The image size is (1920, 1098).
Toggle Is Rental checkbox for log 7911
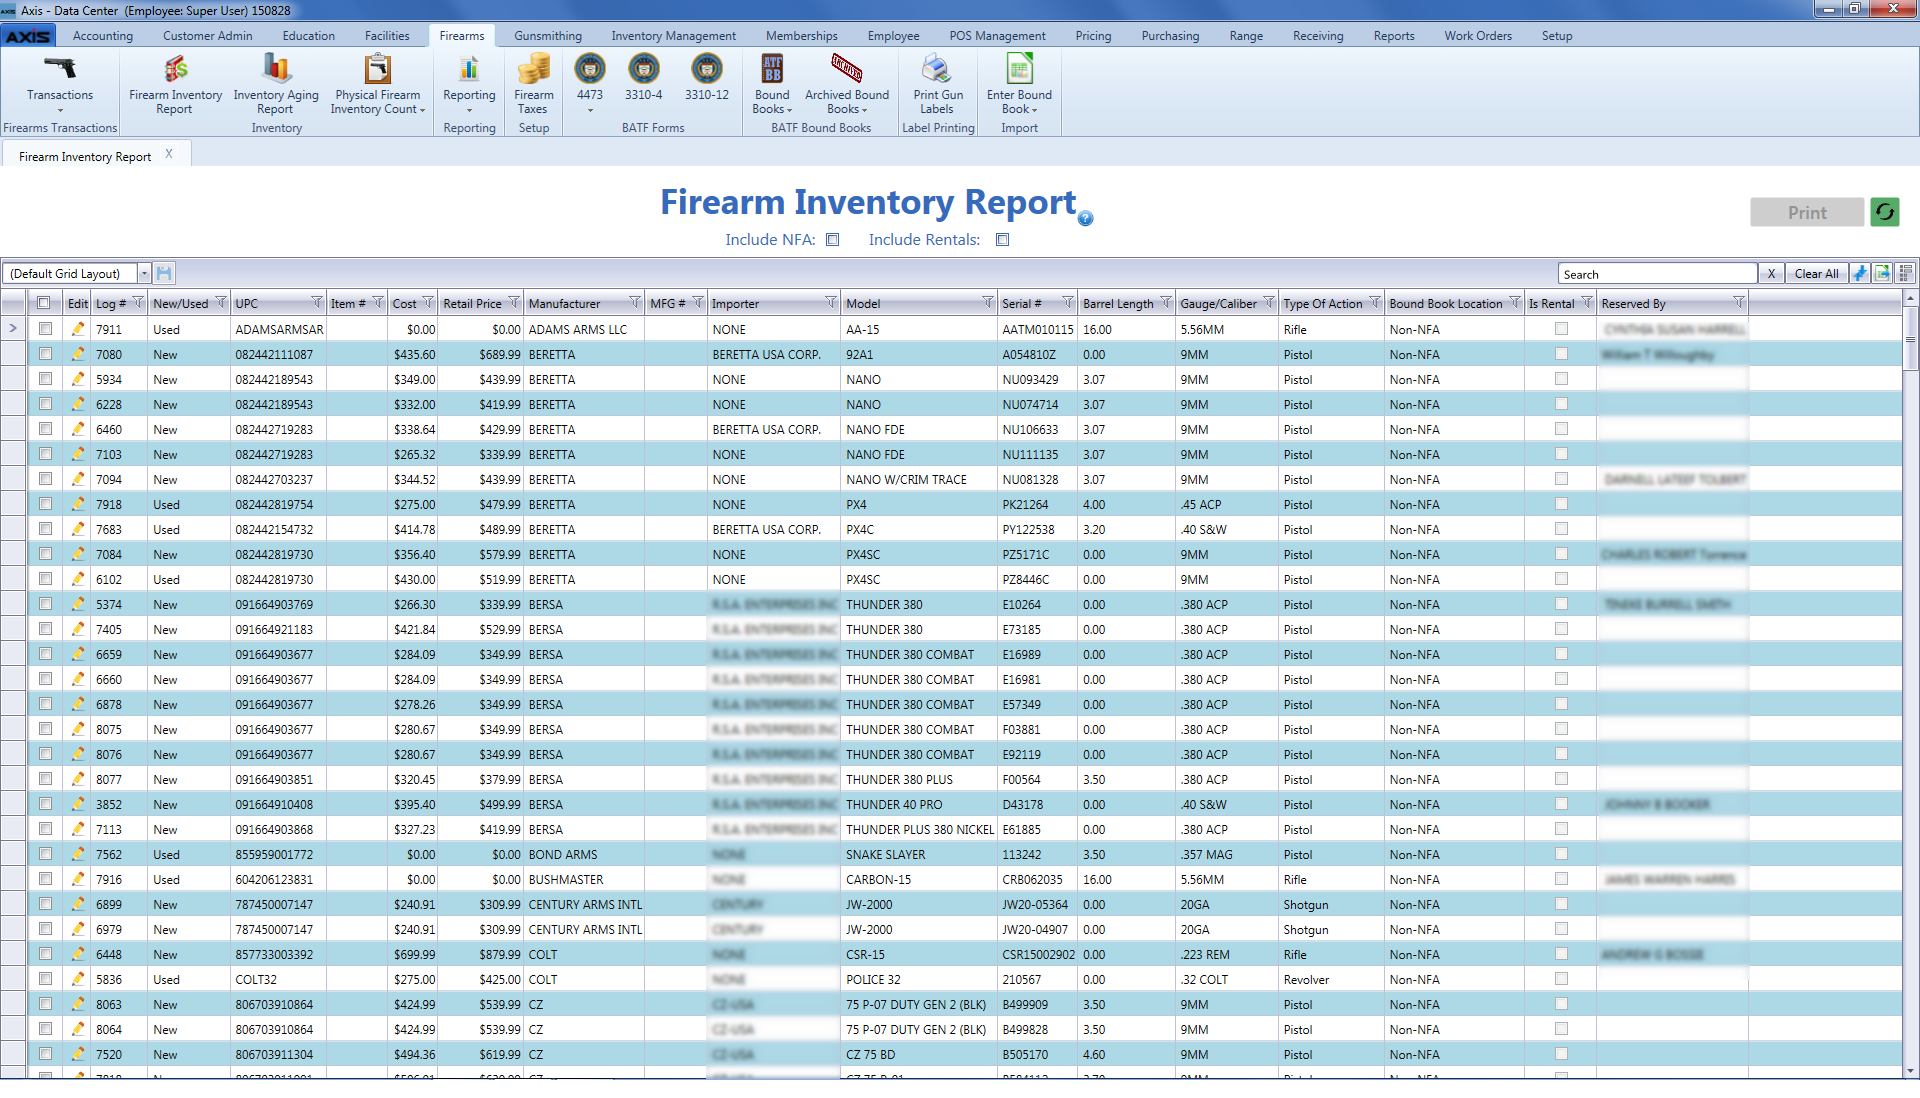[x=1561, y=328]
